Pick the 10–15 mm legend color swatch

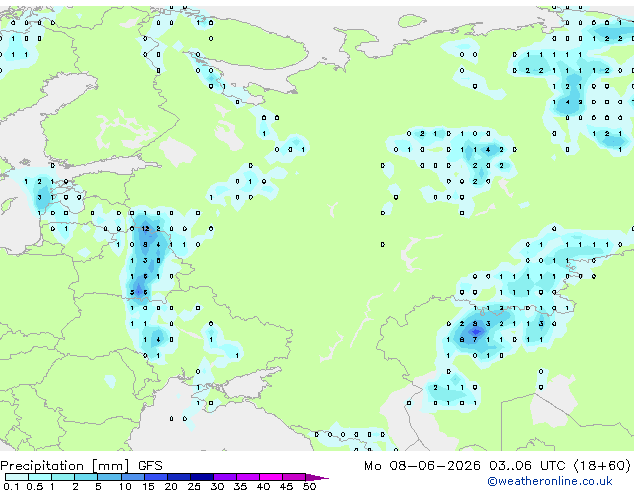[x=133, y=477]
